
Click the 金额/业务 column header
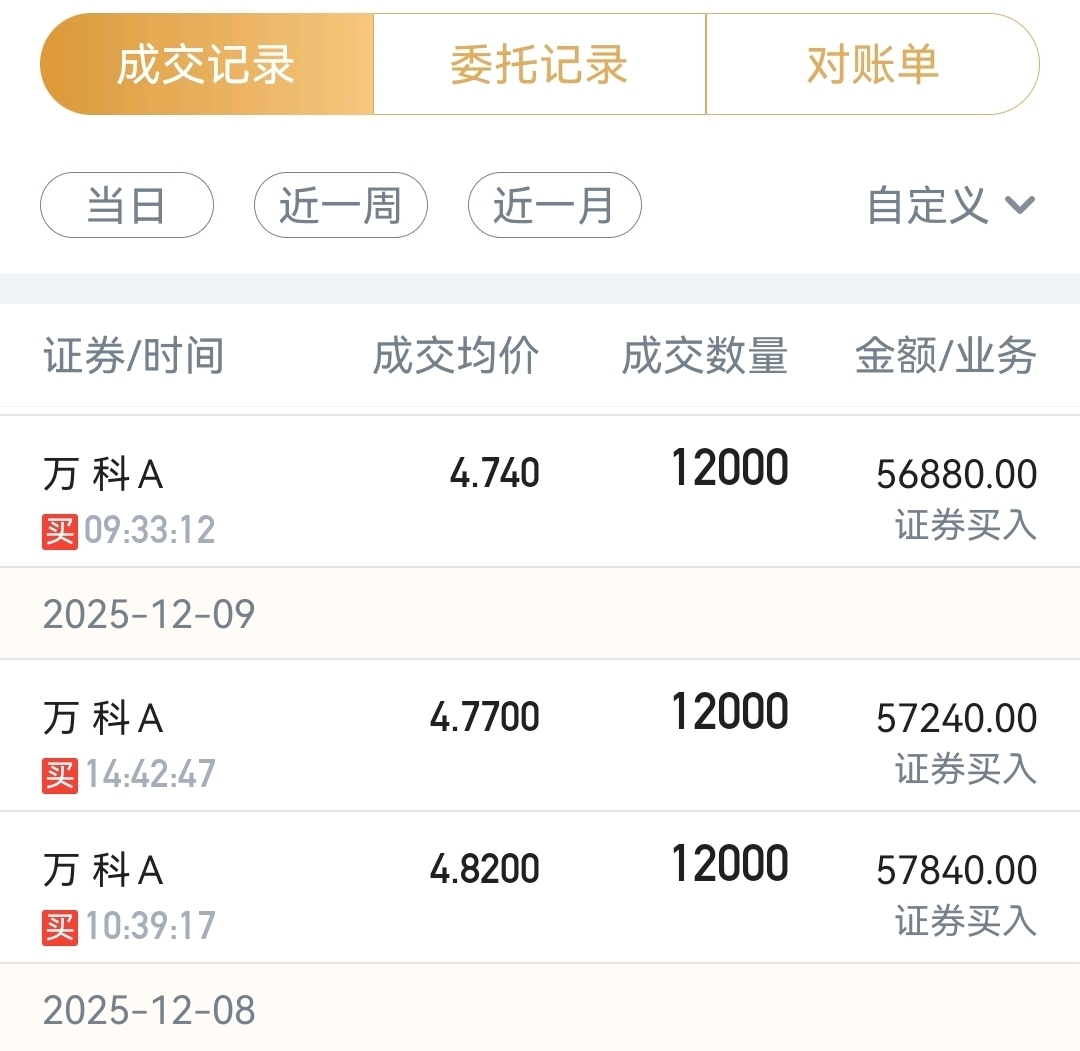(946, 356)
